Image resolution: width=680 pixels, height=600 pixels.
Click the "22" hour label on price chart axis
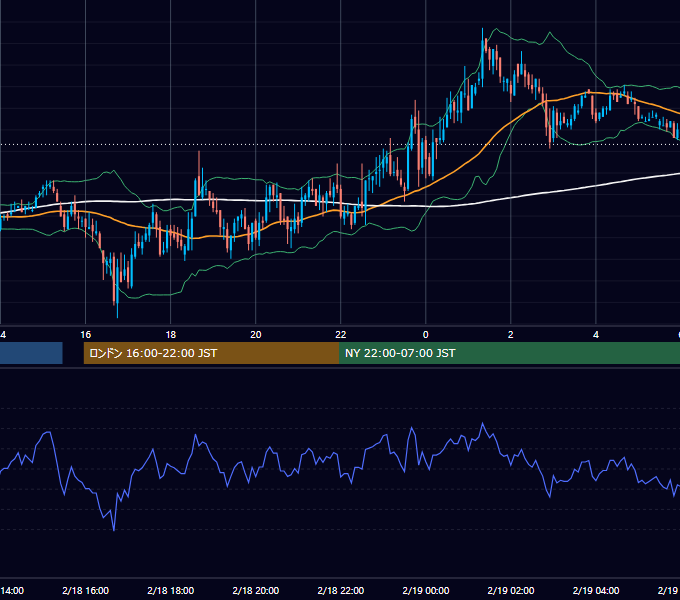pyautogui.click(x=340, y=334)
